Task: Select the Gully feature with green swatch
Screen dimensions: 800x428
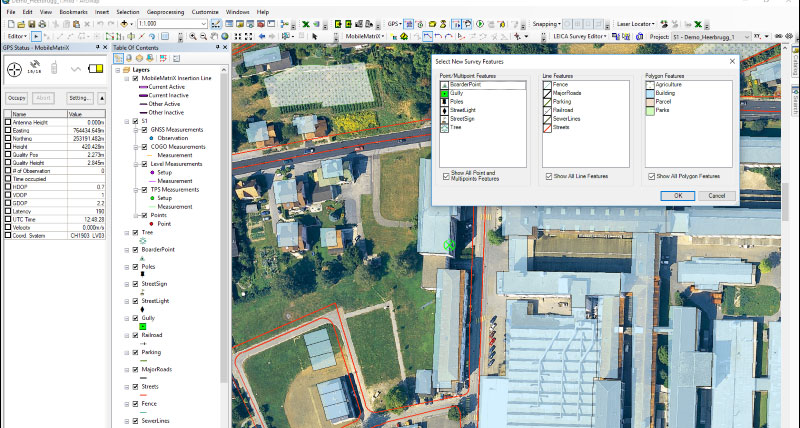Action: 458,93
